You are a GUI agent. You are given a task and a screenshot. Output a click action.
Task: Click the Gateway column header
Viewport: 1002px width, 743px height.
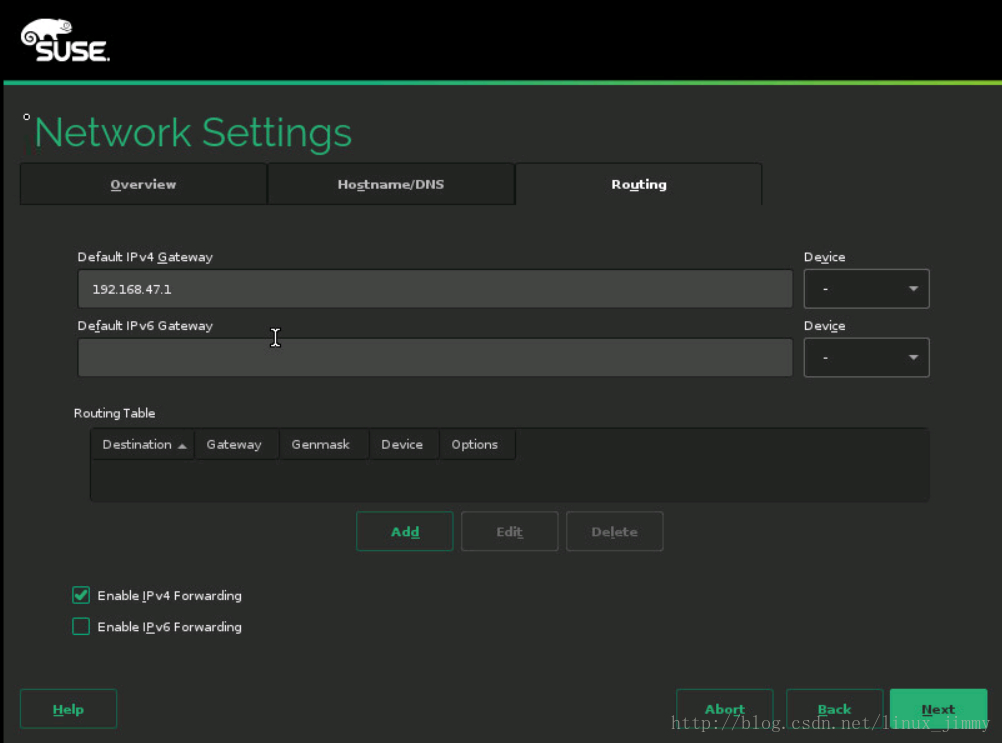click(x=234, y=444)
